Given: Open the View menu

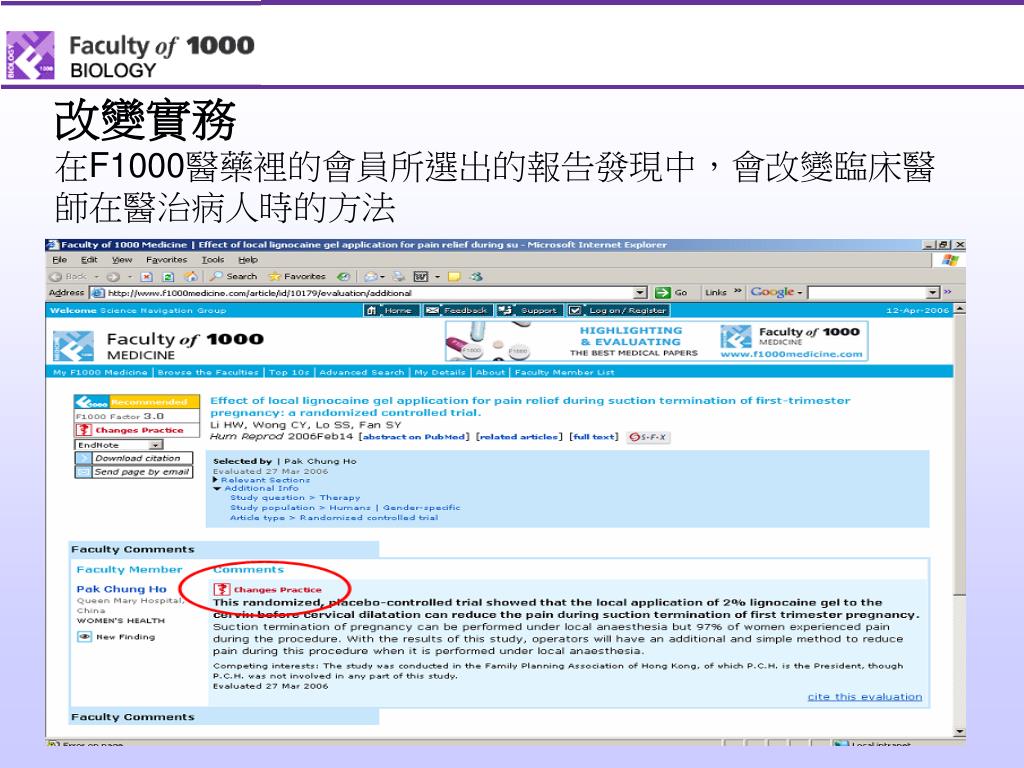Looking at the screenshot, I should click(x=122, y=260).
